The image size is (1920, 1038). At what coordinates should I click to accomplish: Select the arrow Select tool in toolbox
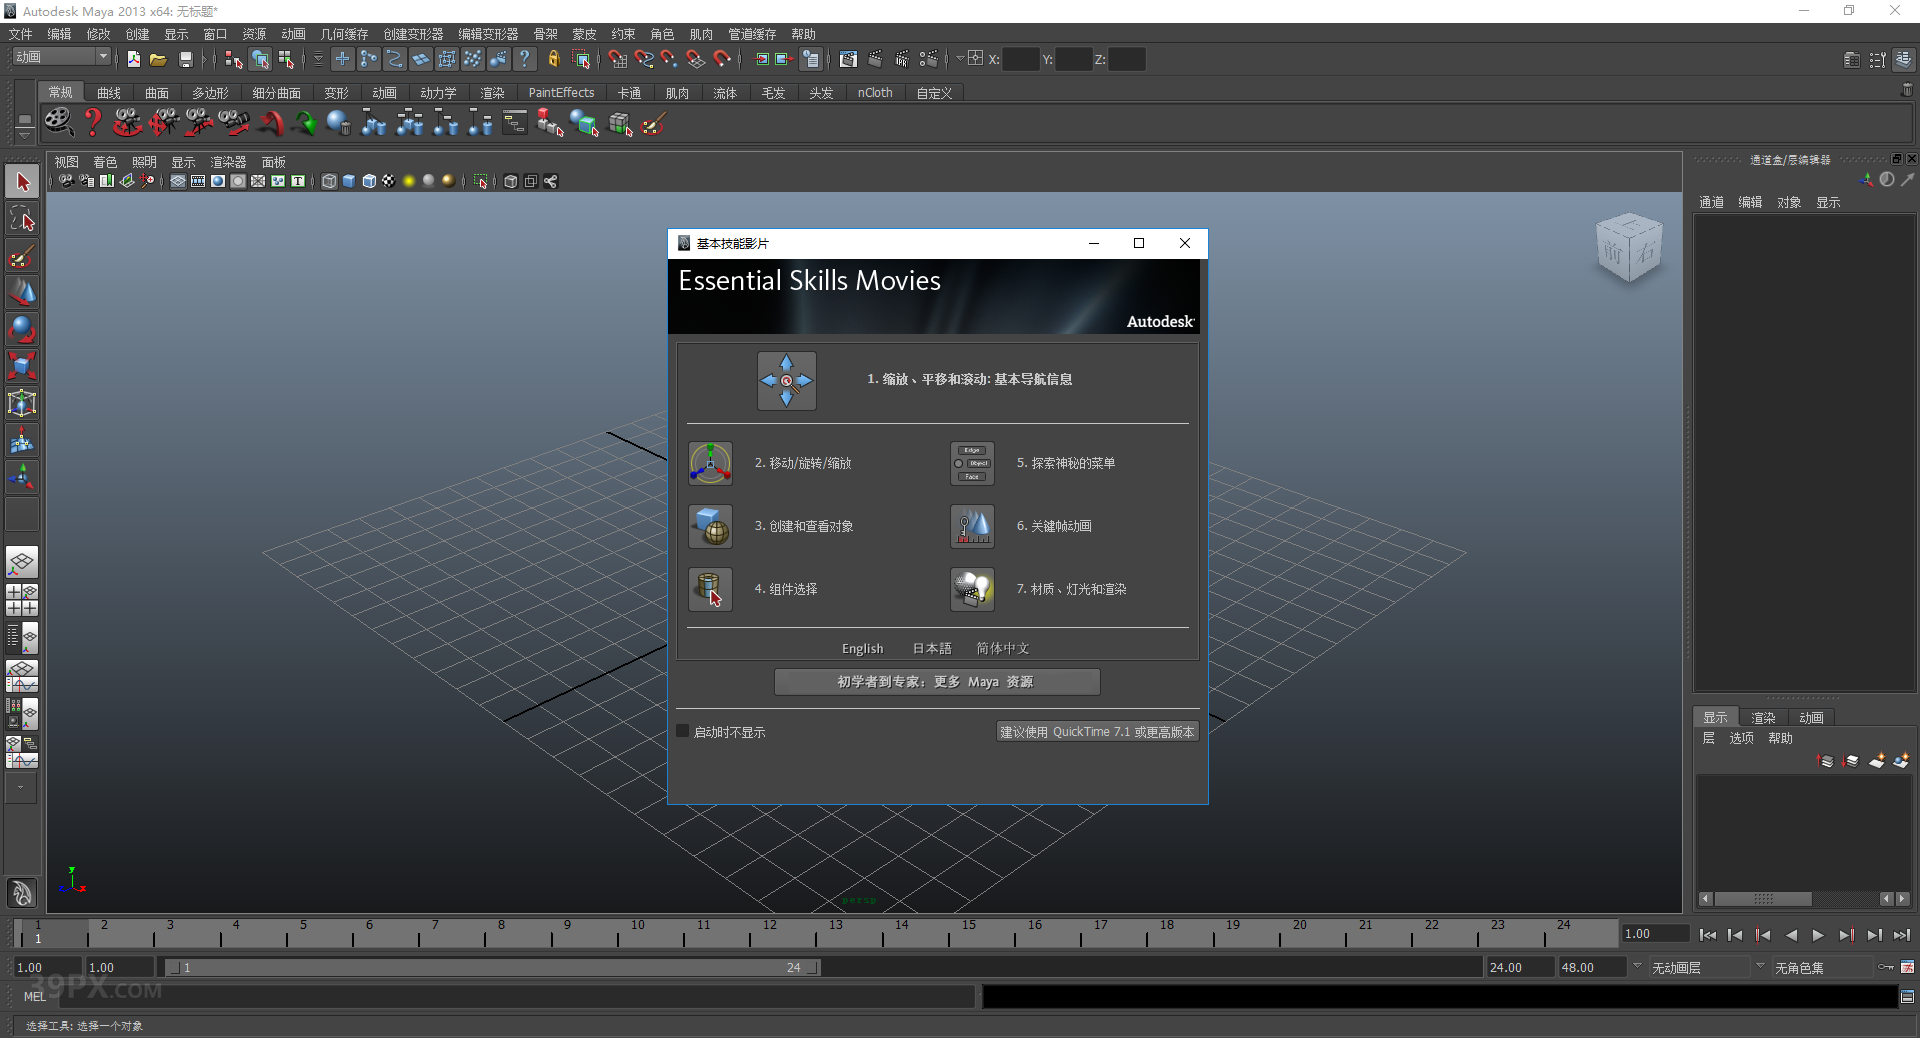pyautogui.click(x=22, y=182)
